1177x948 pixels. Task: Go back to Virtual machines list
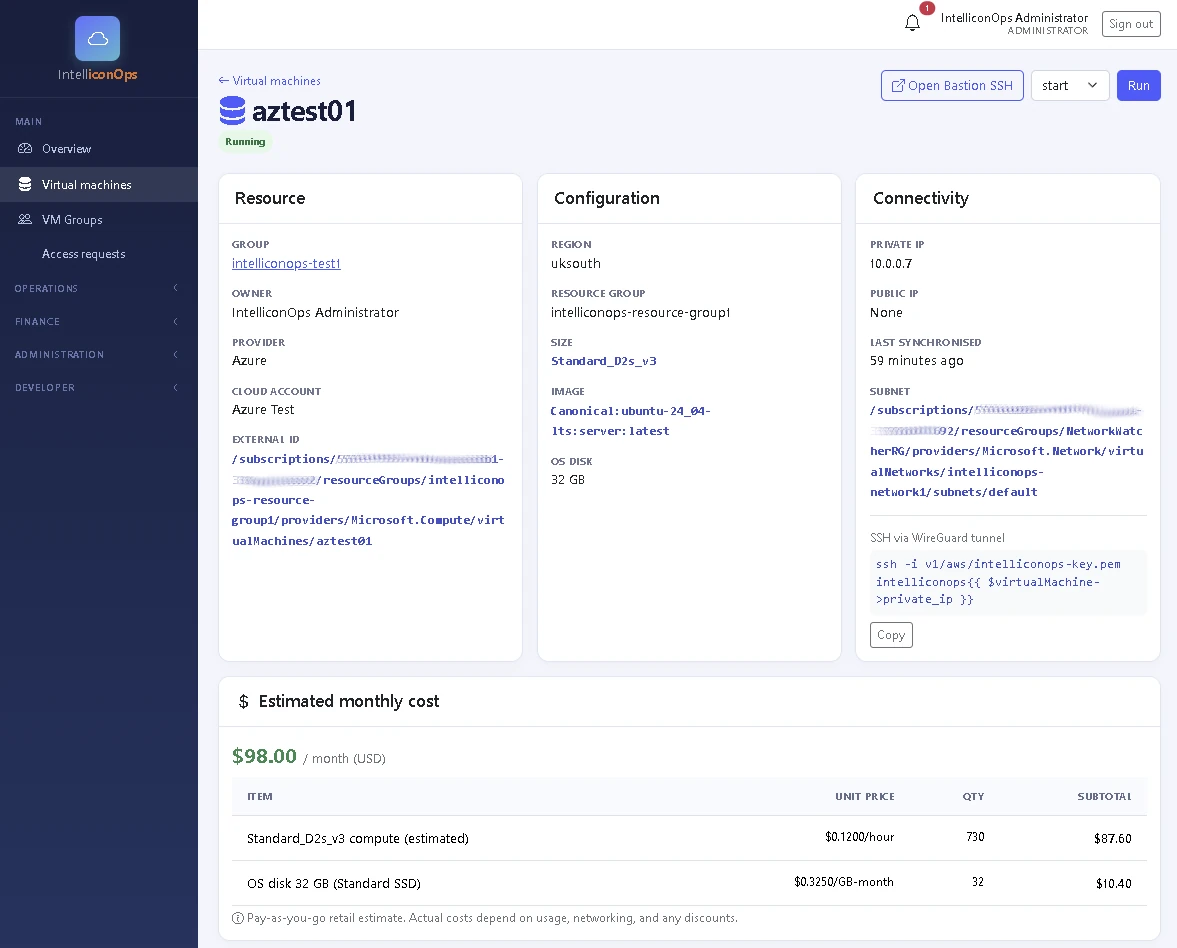[x=269, y=80]
